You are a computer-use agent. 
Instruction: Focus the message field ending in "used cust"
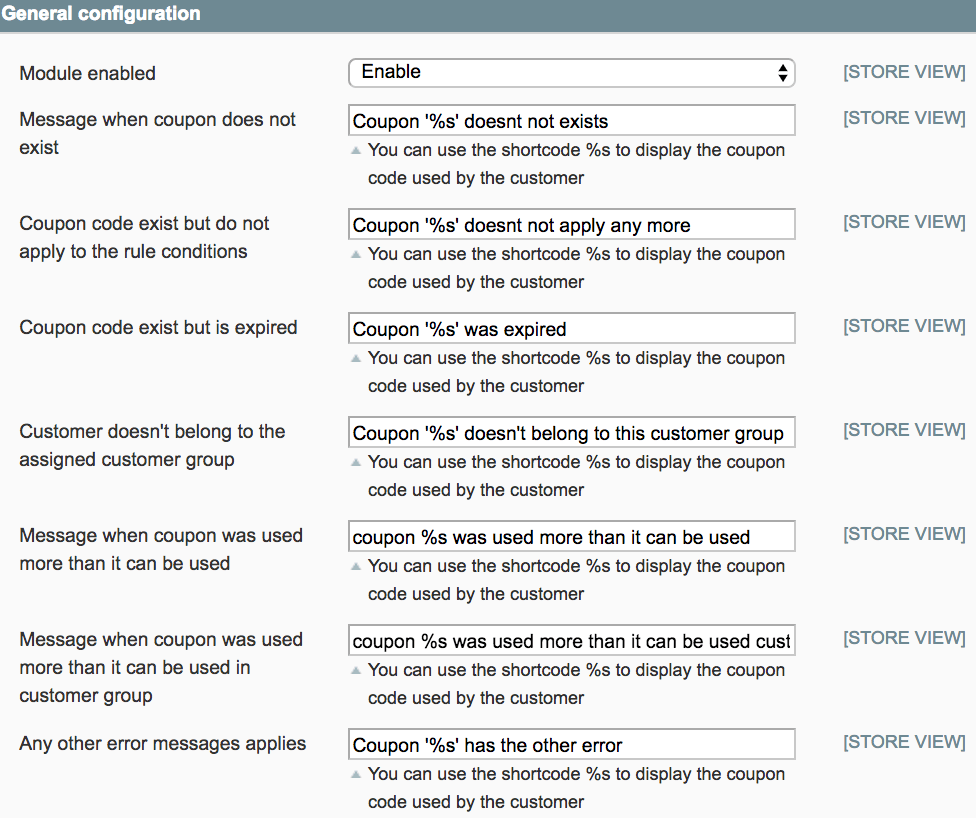click(571, 641)
